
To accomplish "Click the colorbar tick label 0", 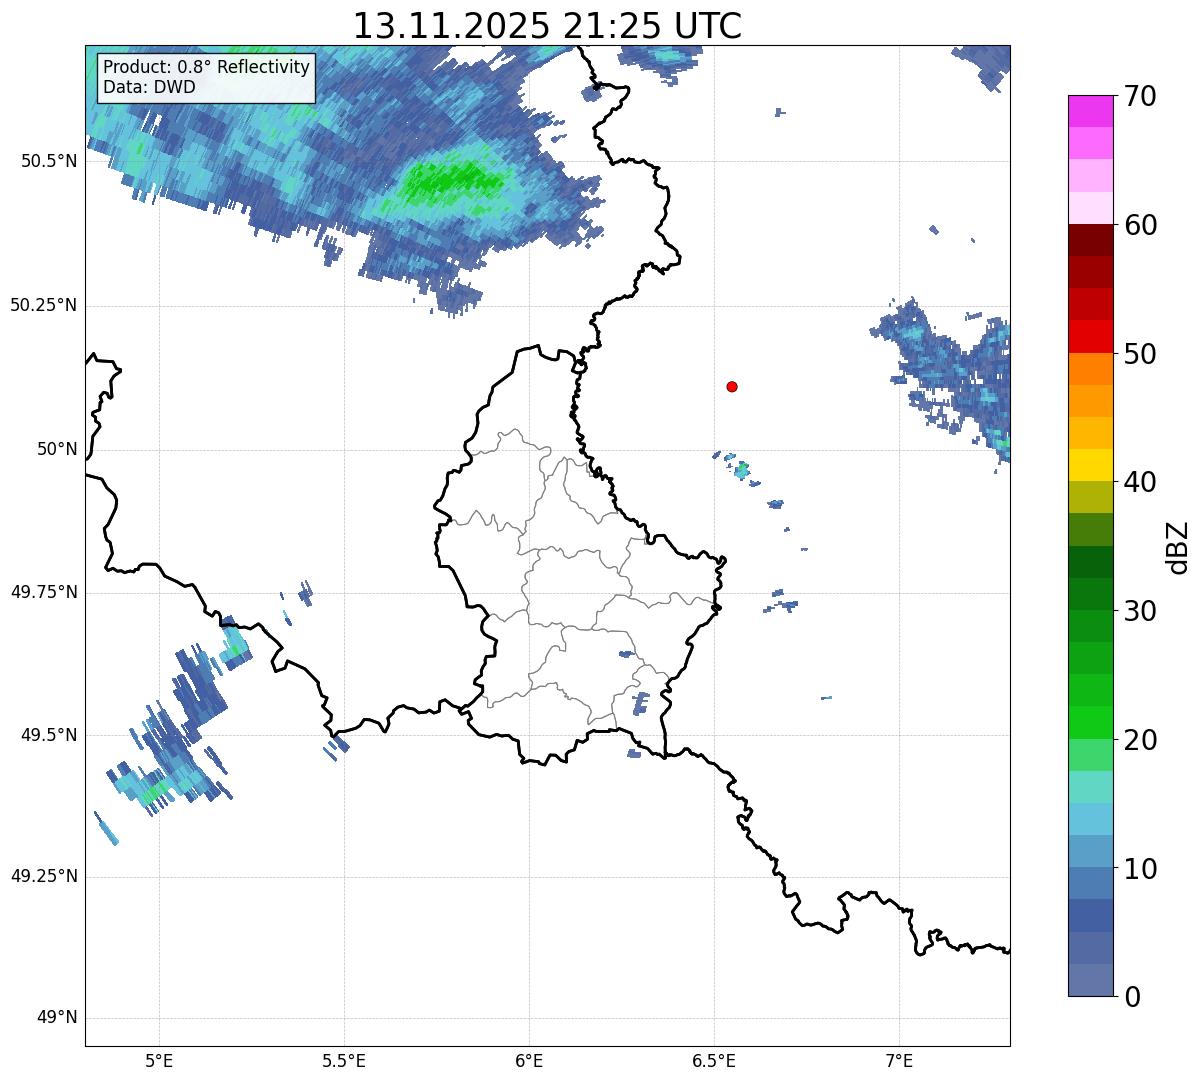I will coord(1132,997).
